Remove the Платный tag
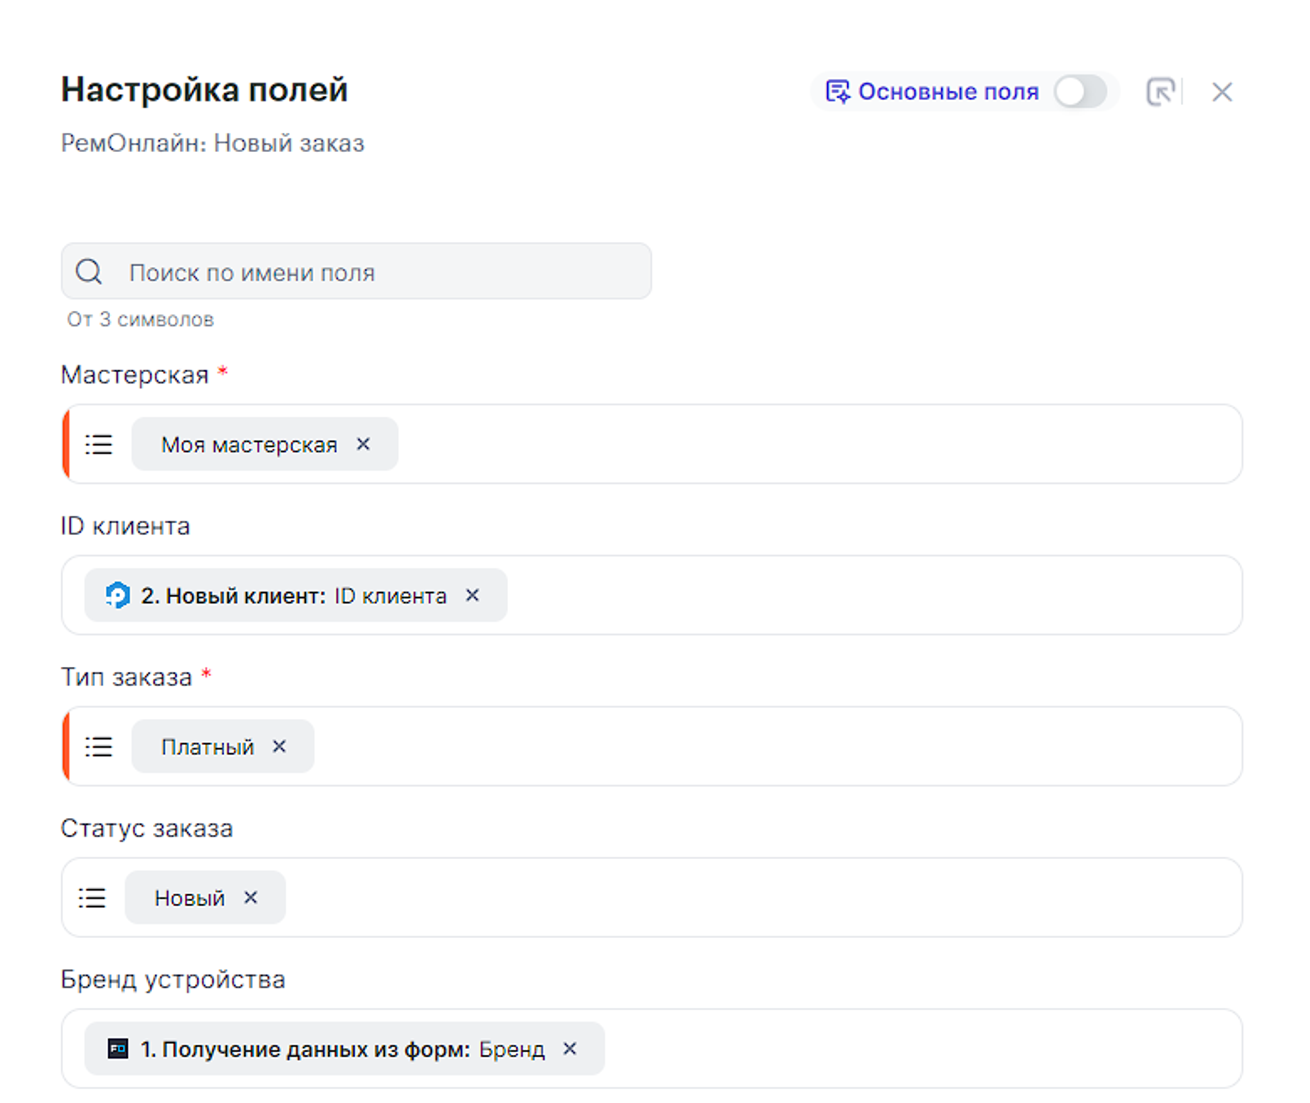This screenshot has width=1310, height=1103. tap(280, 746)
